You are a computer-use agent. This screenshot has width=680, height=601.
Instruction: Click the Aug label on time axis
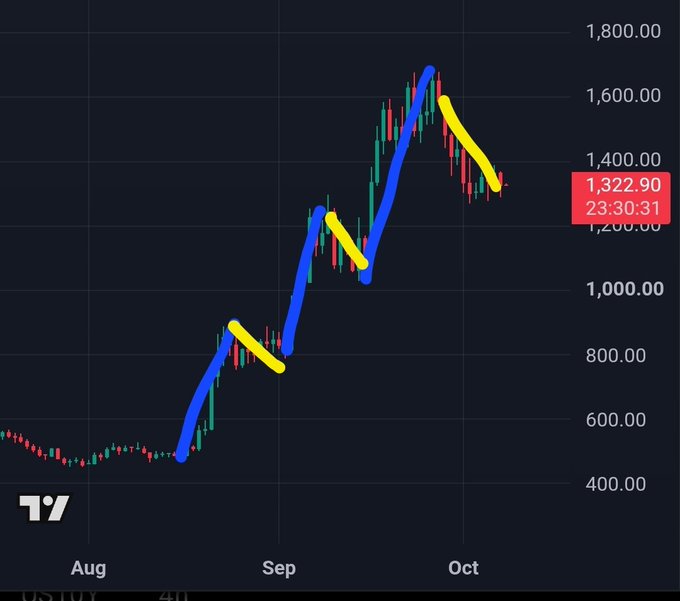pos(88,568)
